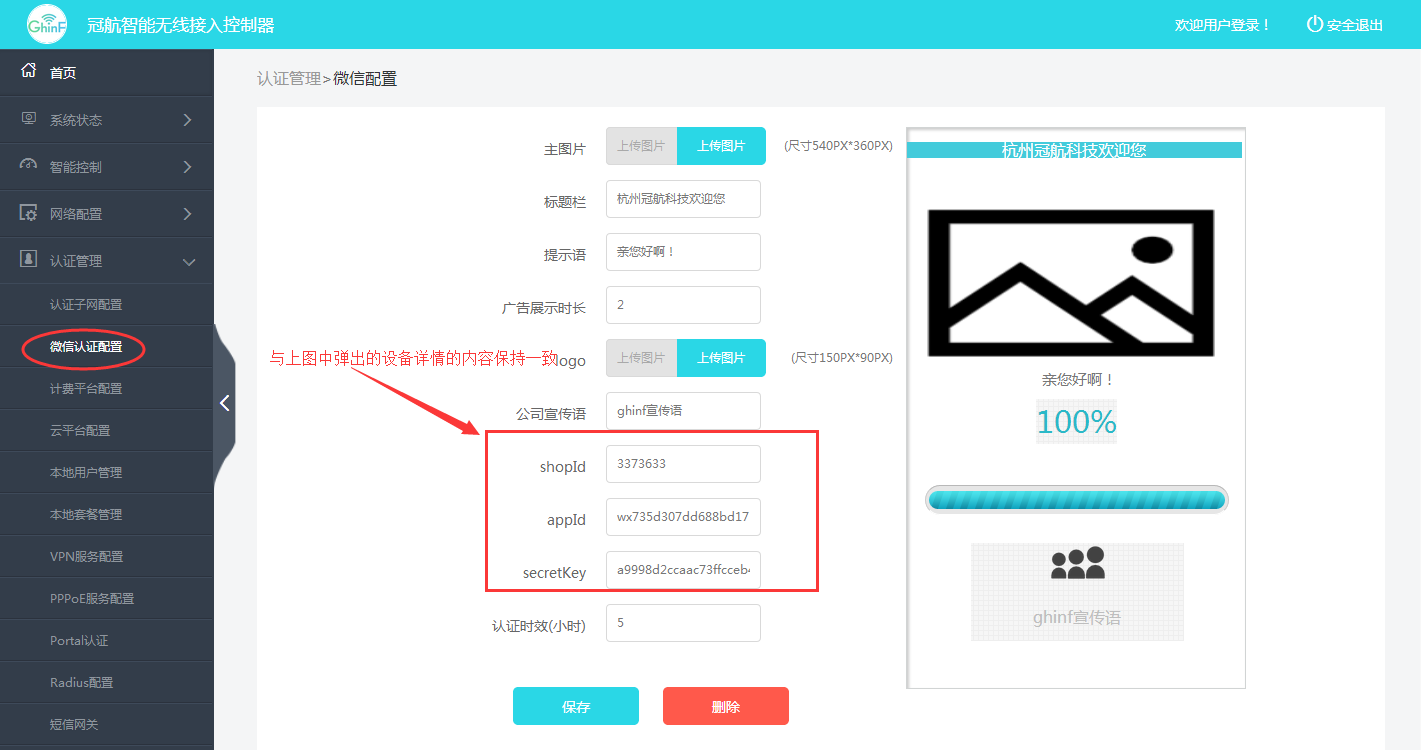Click the gray 上传图片 field for logo

tap(641, 358)
